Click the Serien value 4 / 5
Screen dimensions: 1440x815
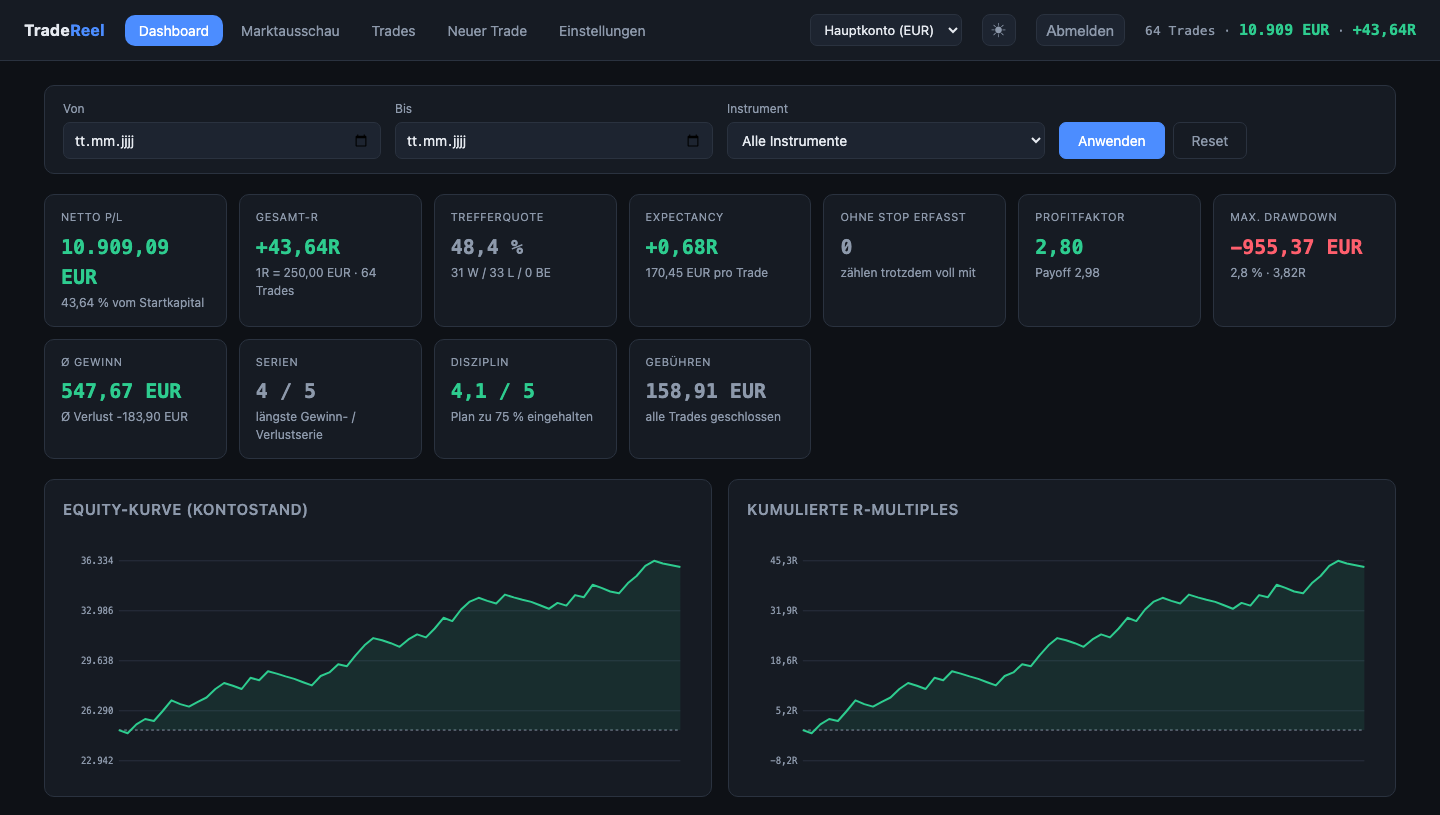click(286, 391)
